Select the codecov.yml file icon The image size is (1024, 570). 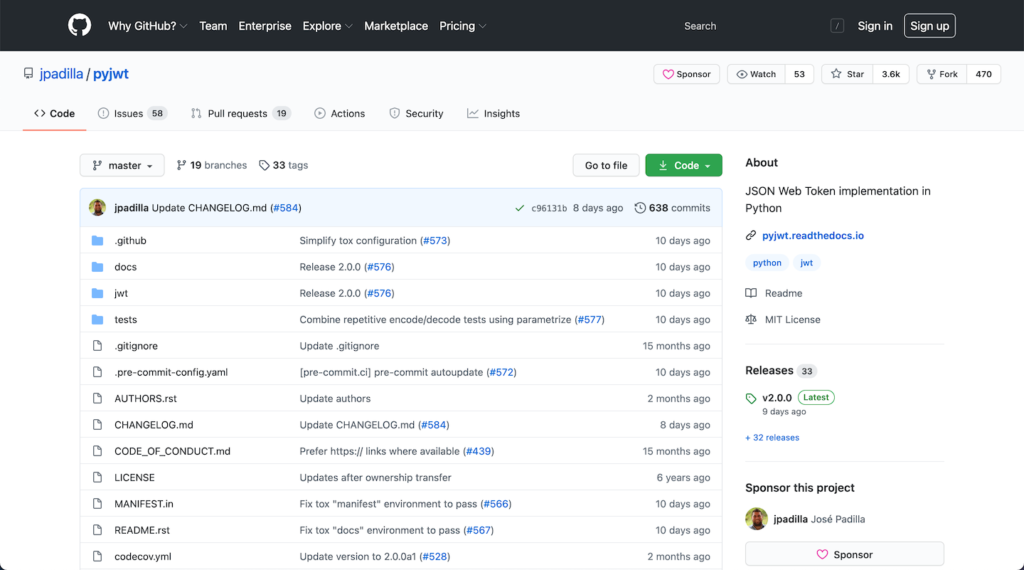(x=97, y=556)
